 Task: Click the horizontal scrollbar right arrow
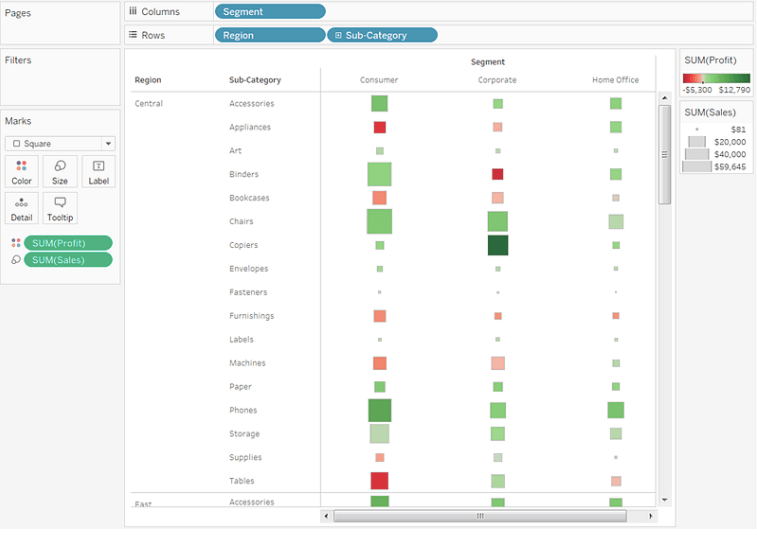click(x=651, y=516)
